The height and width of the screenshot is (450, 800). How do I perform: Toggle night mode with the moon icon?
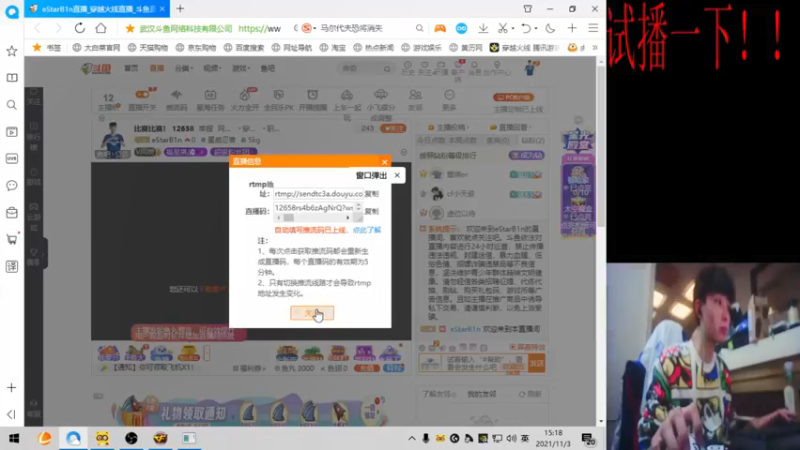coord(550,29)
